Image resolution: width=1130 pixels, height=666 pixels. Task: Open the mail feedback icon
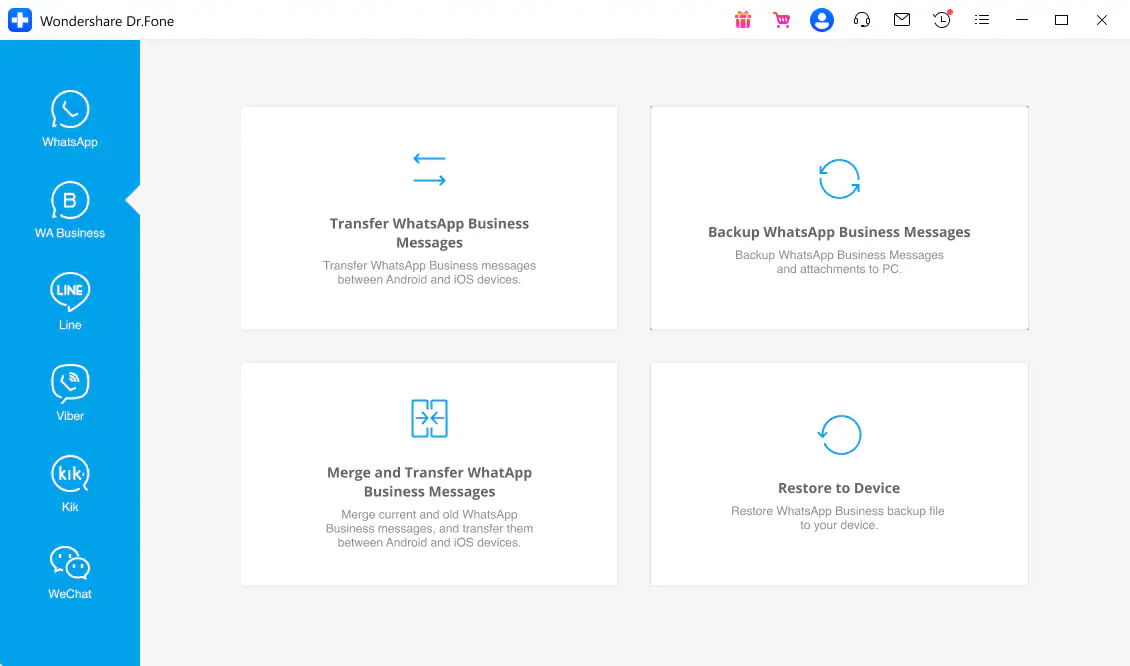(x=902, y=20)
